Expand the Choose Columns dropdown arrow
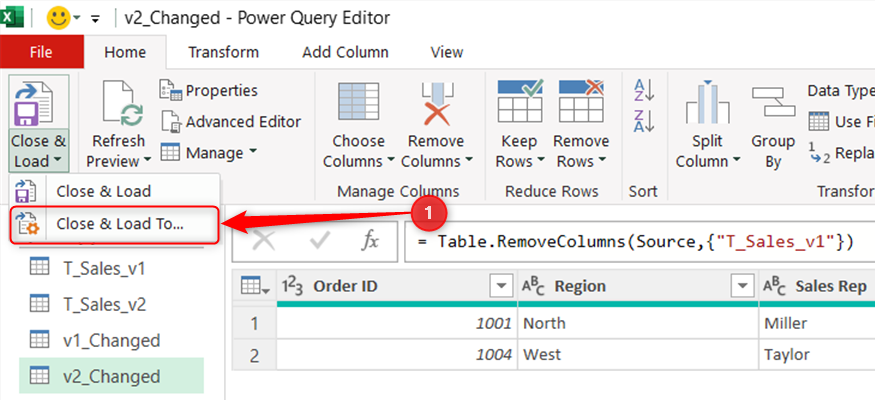 pos(390,161)
